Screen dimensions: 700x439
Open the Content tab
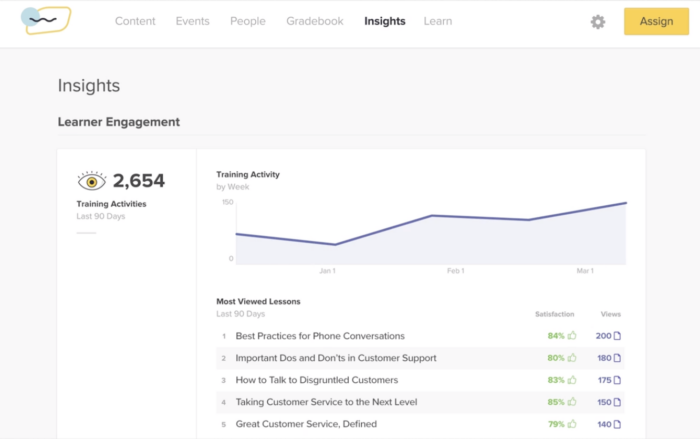click(x=135, y=21)
